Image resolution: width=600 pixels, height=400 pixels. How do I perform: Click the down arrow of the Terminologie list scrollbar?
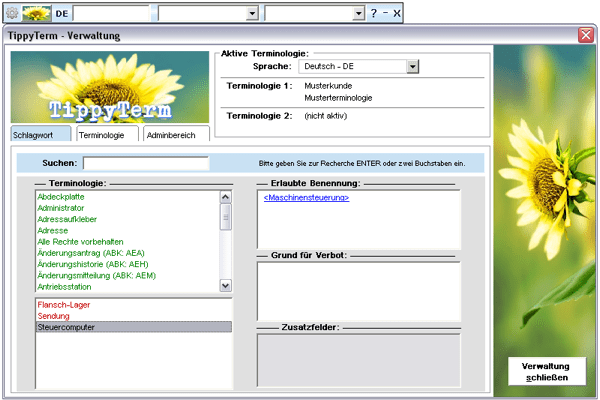coord(226,286)
